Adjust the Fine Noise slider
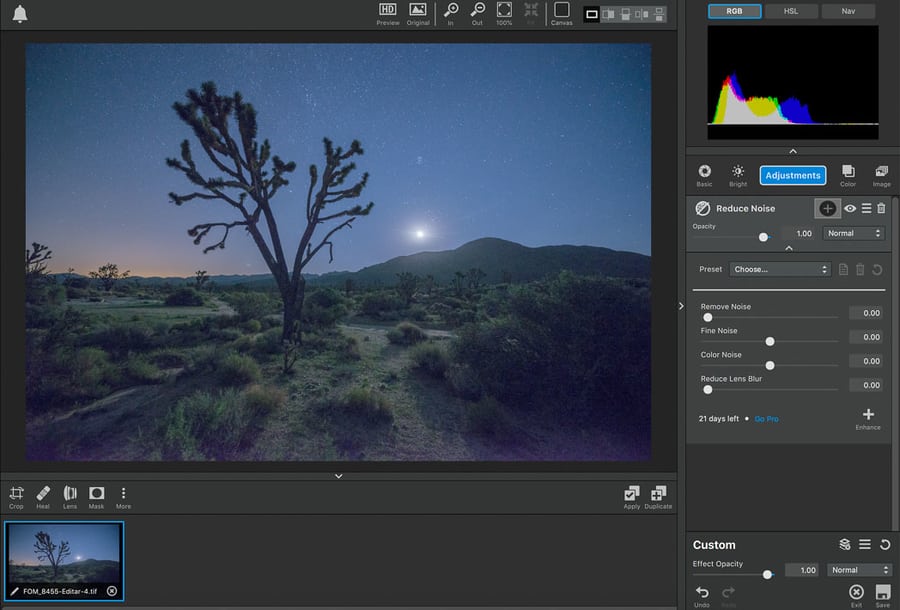This screenshot has width=900, height=610. 769,341
